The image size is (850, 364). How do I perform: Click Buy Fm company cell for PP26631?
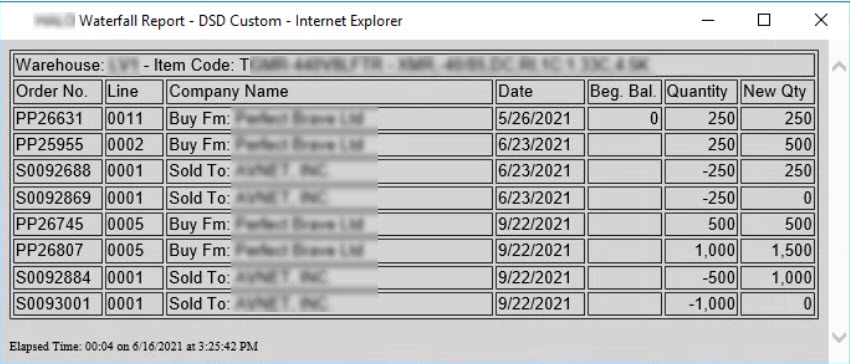[330, 118]
